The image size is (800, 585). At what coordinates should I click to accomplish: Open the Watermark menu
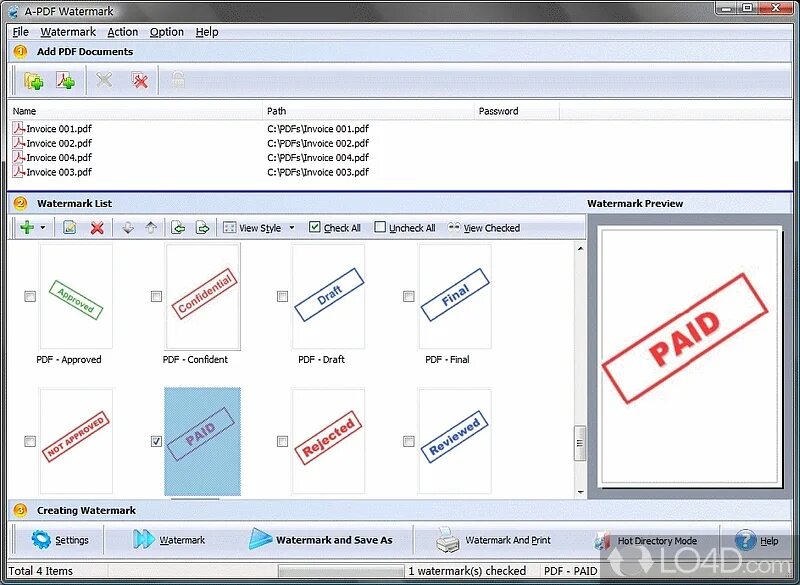pyautogui.click(x=68, y=32)
